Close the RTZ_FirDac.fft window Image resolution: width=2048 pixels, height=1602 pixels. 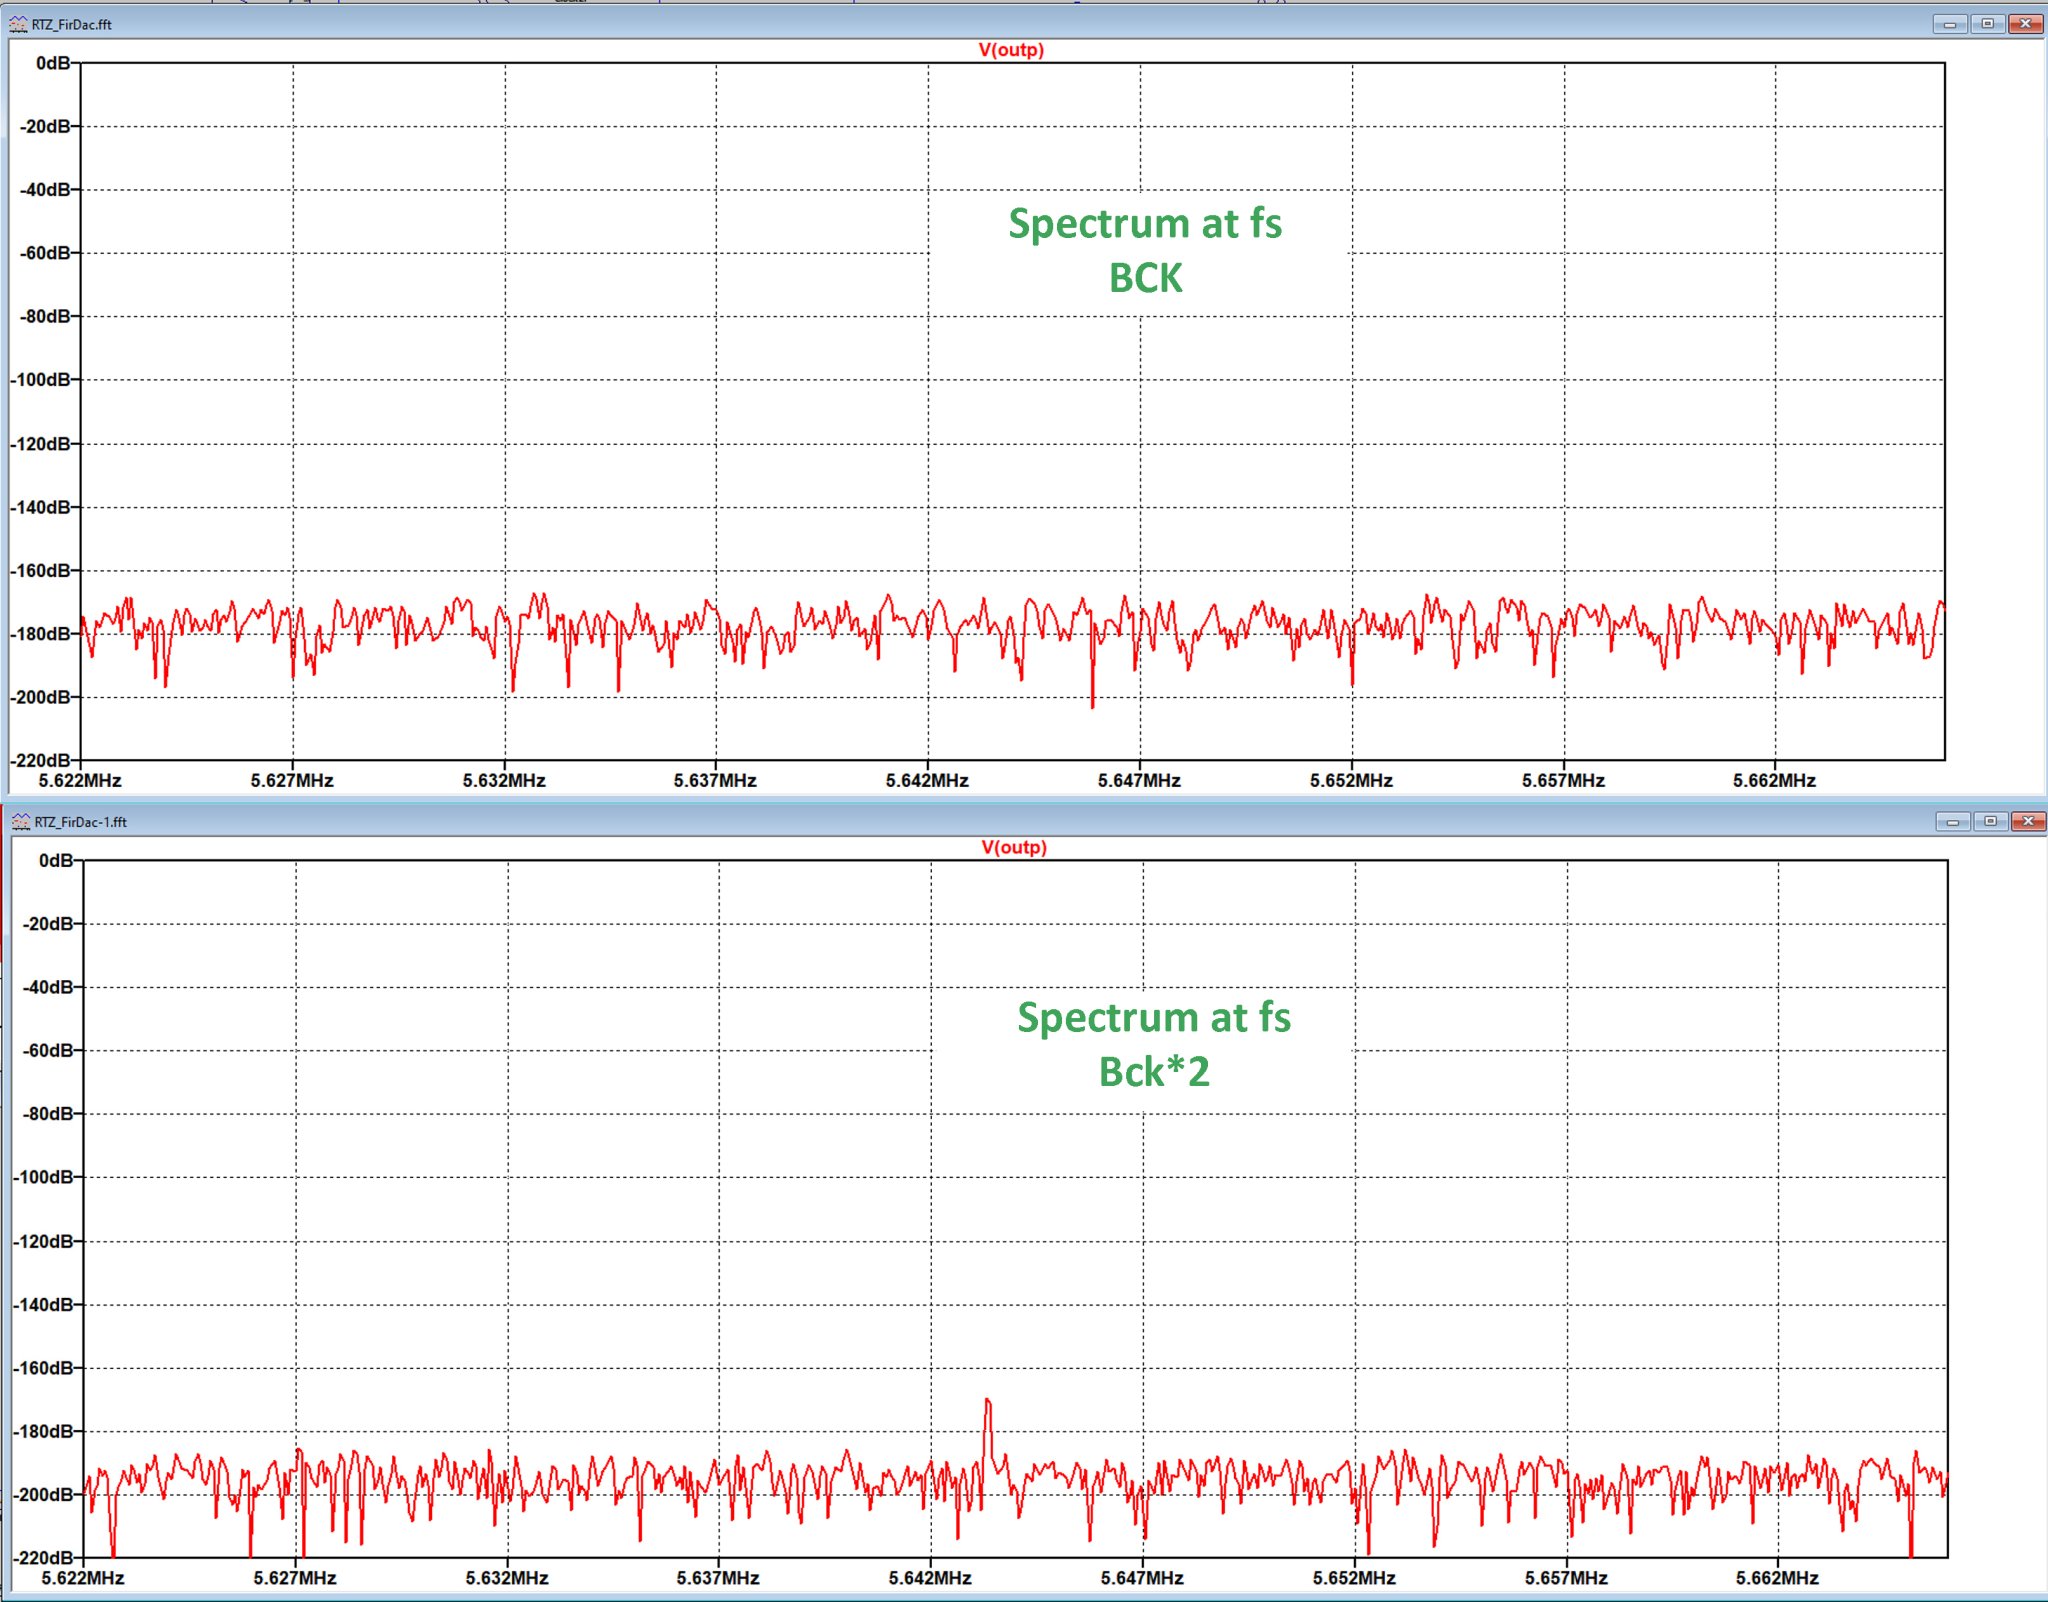pyautogui.click(x=2025, y=24)
